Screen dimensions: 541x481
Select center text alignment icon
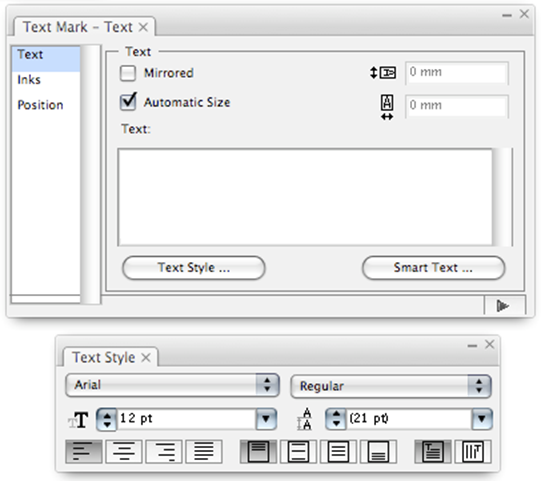pyautogui.click(x=124, y=451)
